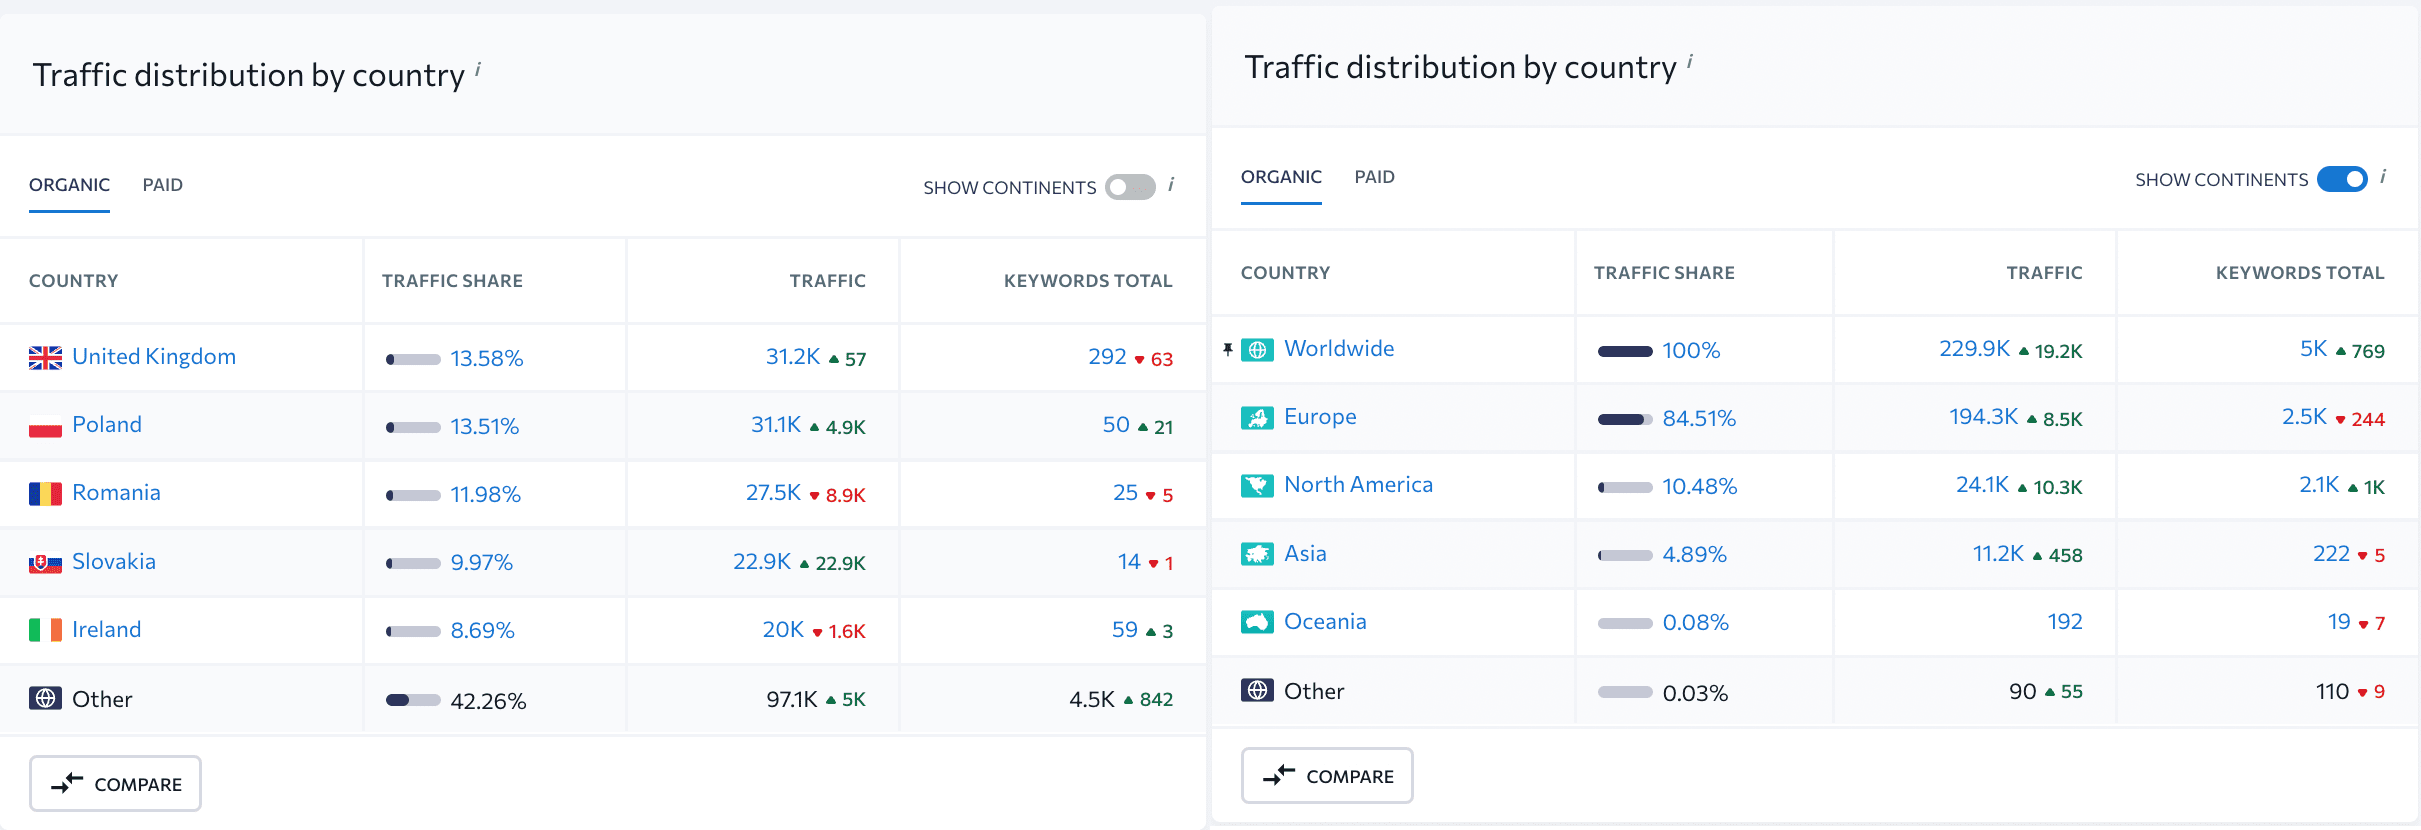The width and height of the screenshot is (2421, 830).
Task: Click the 97.1K traffic value
Action: (x=792, y=699)
